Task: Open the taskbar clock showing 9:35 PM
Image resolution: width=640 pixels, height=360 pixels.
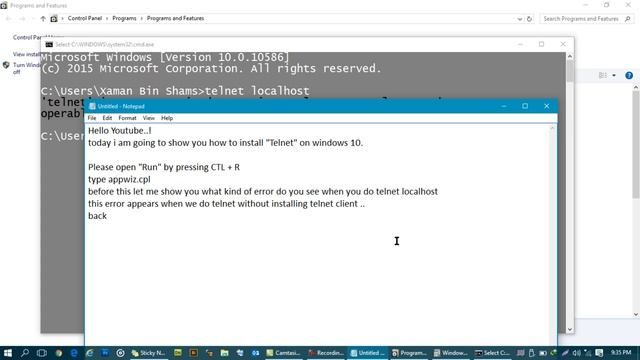Action: [621, 353]
